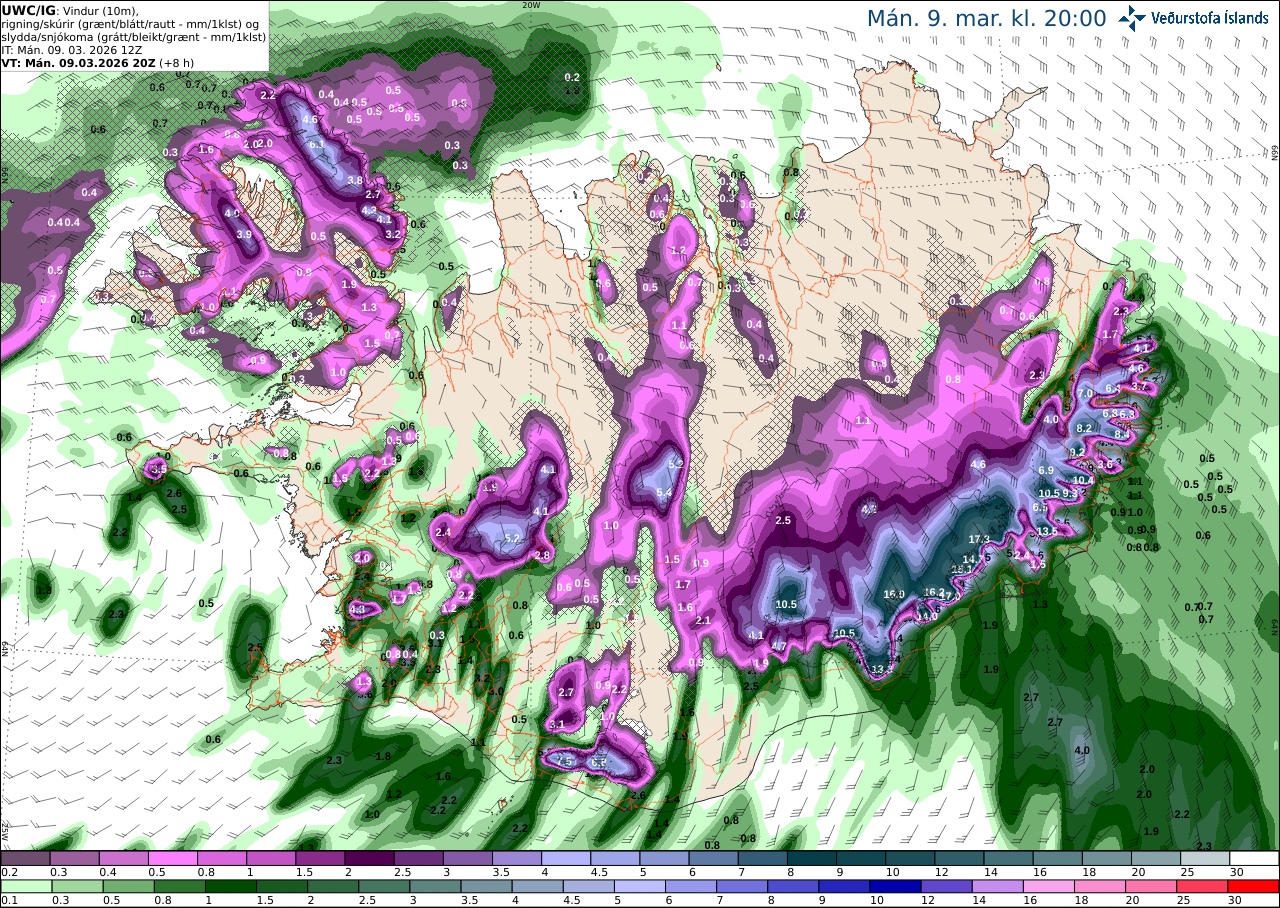Click the 'Mán. 9. mar. kl. 20:00' title

tap(986, 19)
